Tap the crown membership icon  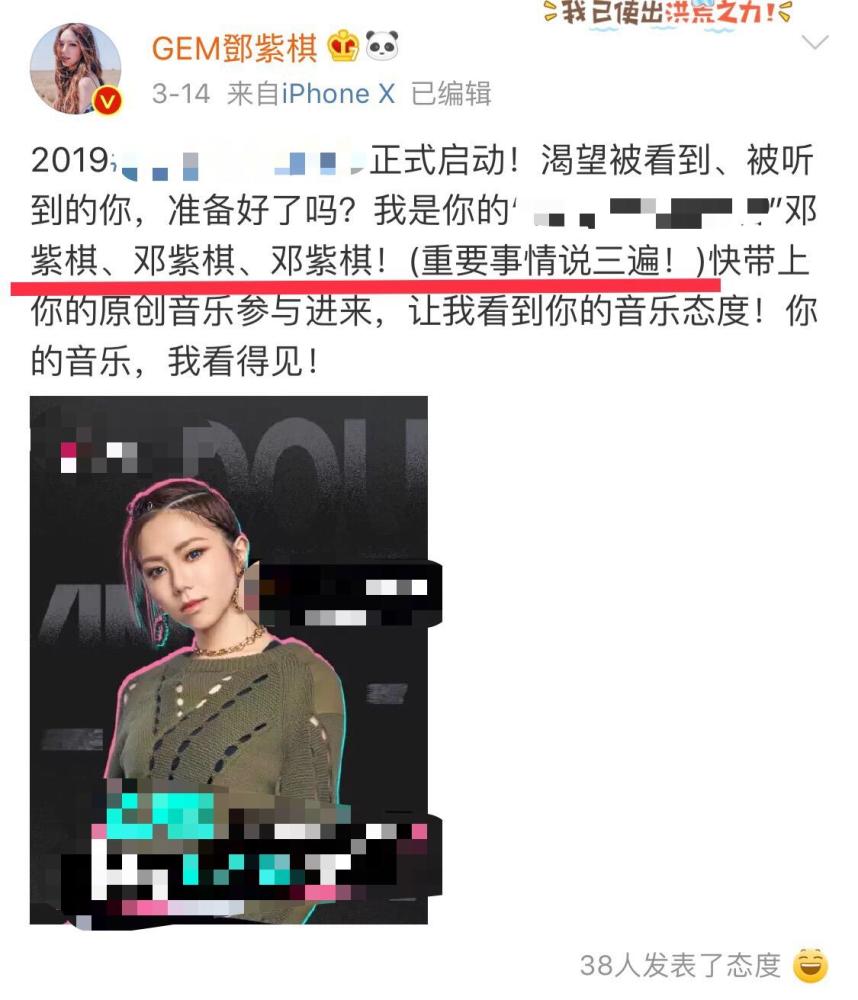(x=343, y=46)
